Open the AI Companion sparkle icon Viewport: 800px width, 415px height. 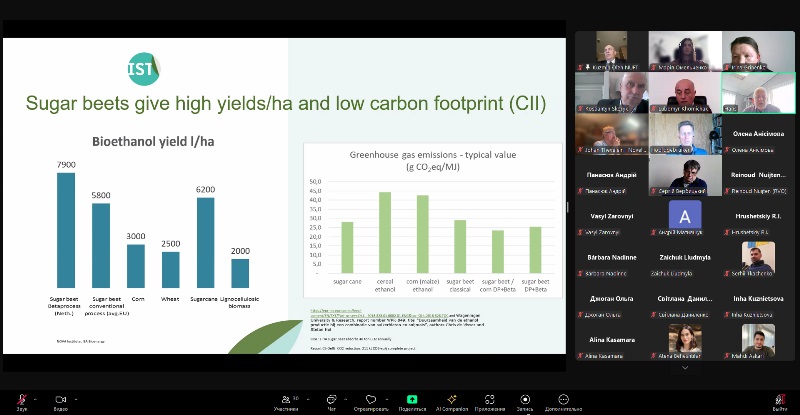(x=452, y=402)
